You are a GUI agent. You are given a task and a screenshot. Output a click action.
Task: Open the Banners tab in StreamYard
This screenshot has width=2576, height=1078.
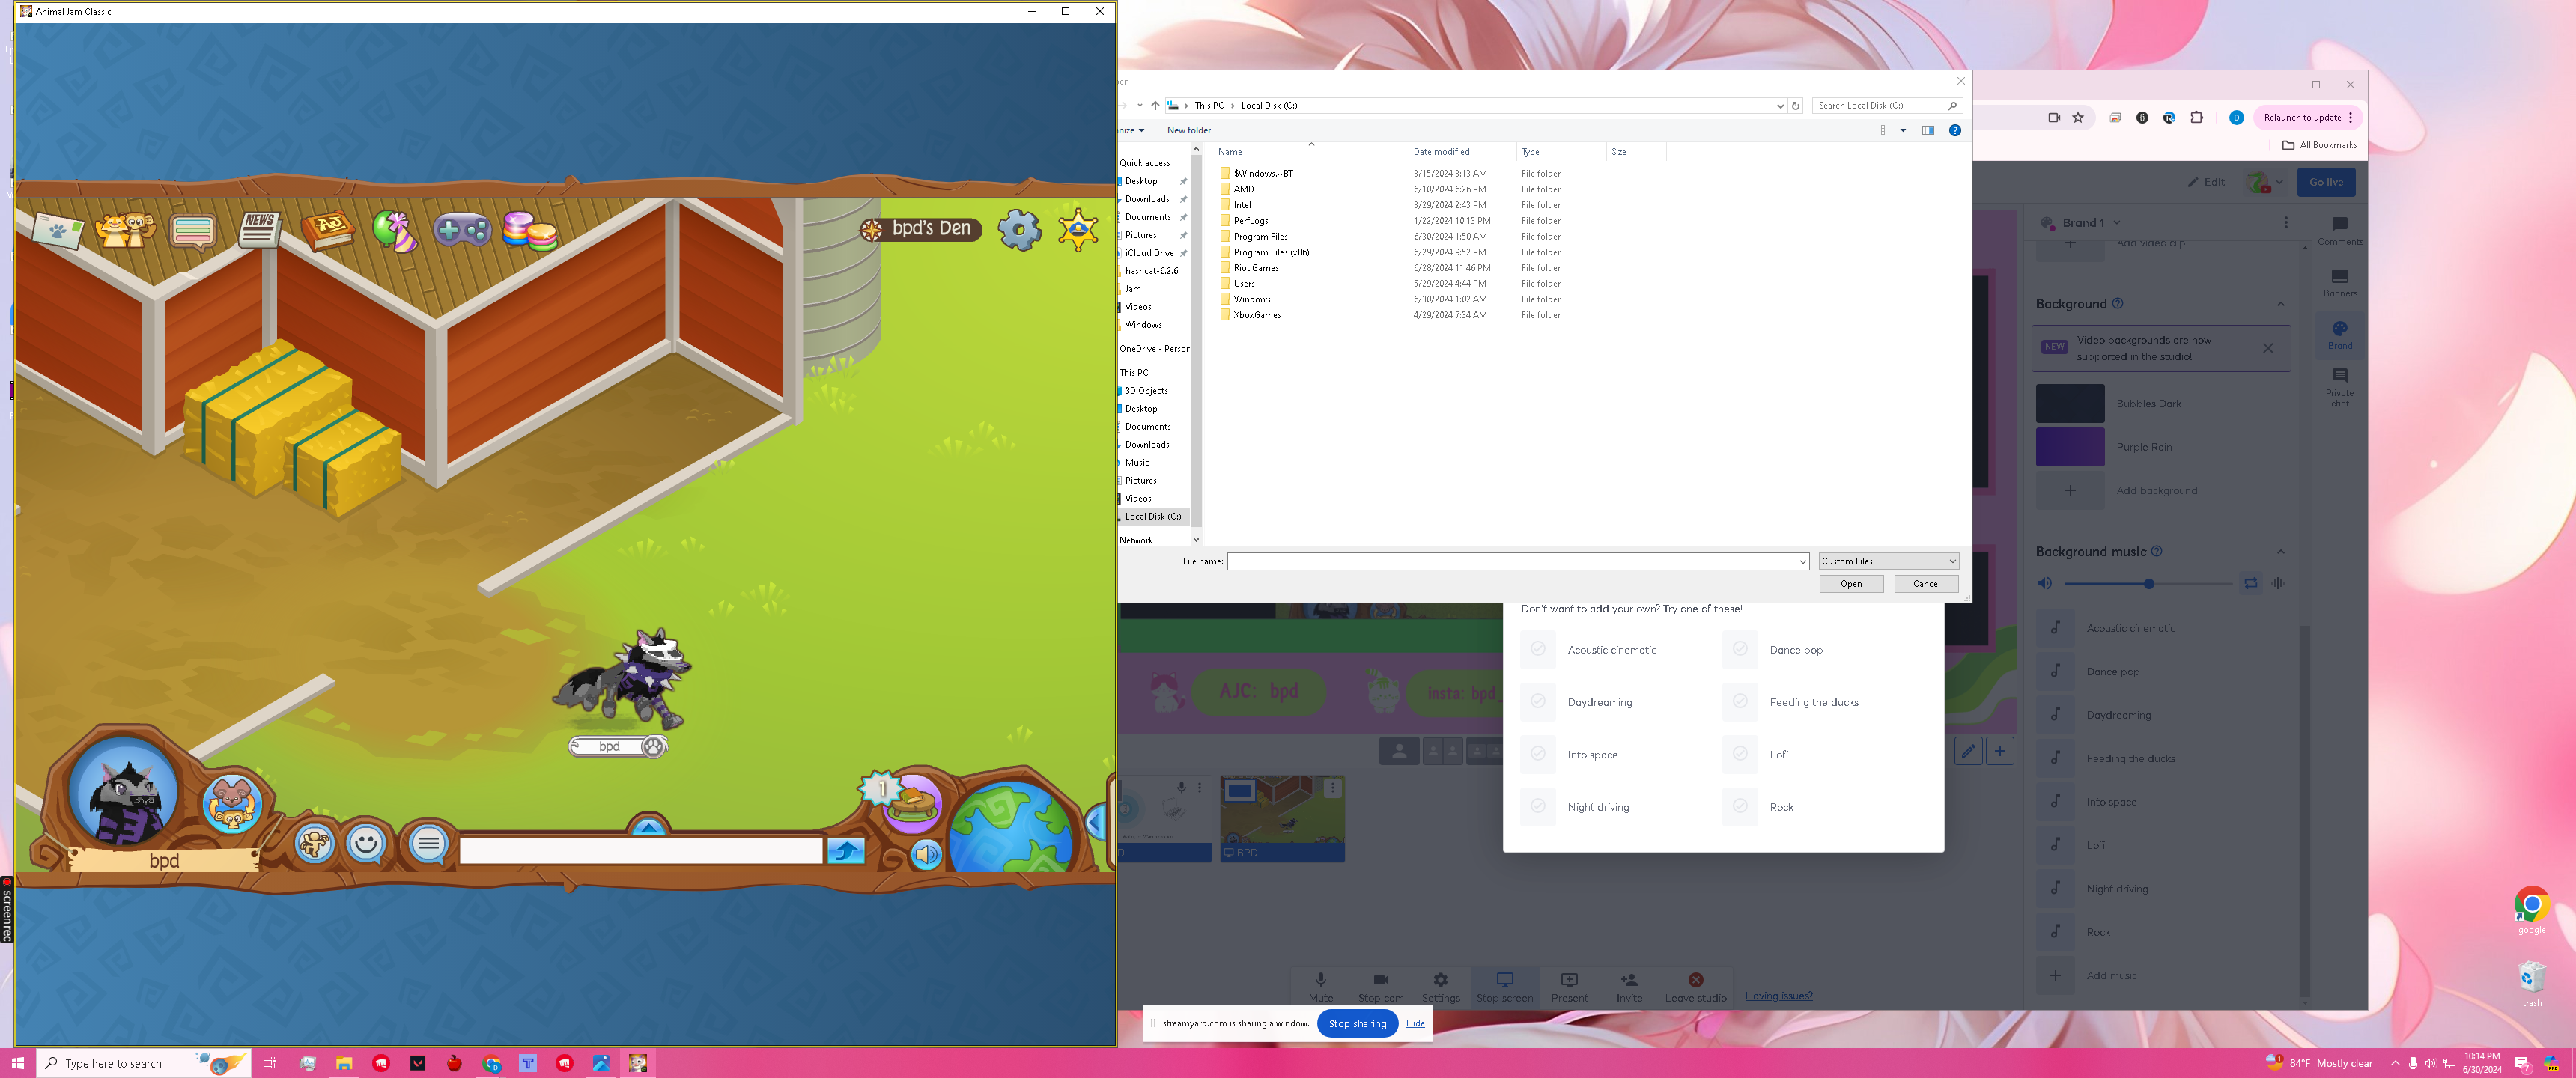click(2339, 282)
